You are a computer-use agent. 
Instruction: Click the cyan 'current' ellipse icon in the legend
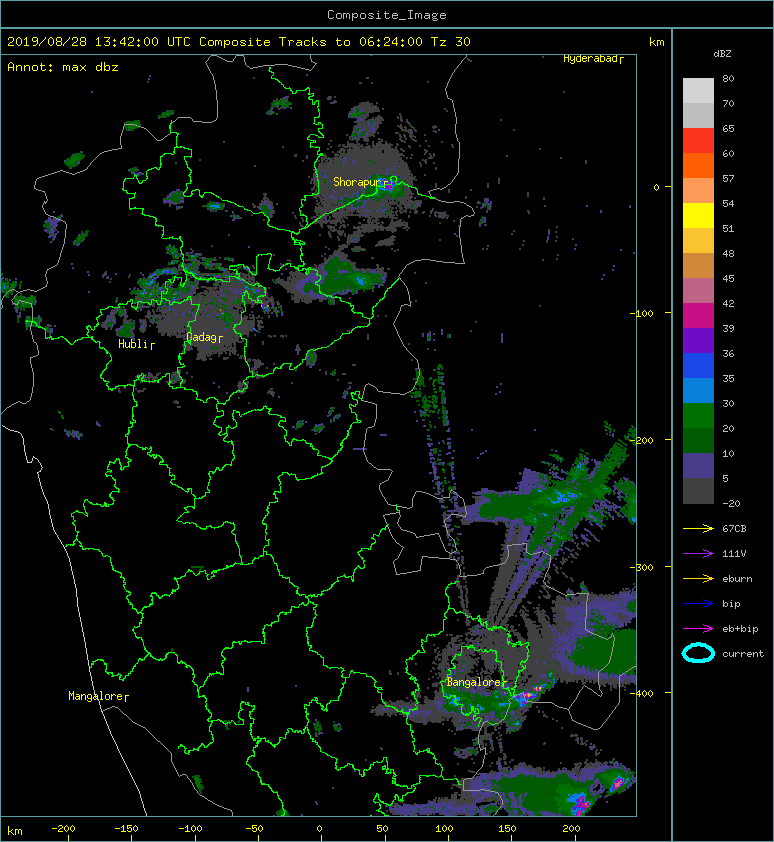[698, 653]
